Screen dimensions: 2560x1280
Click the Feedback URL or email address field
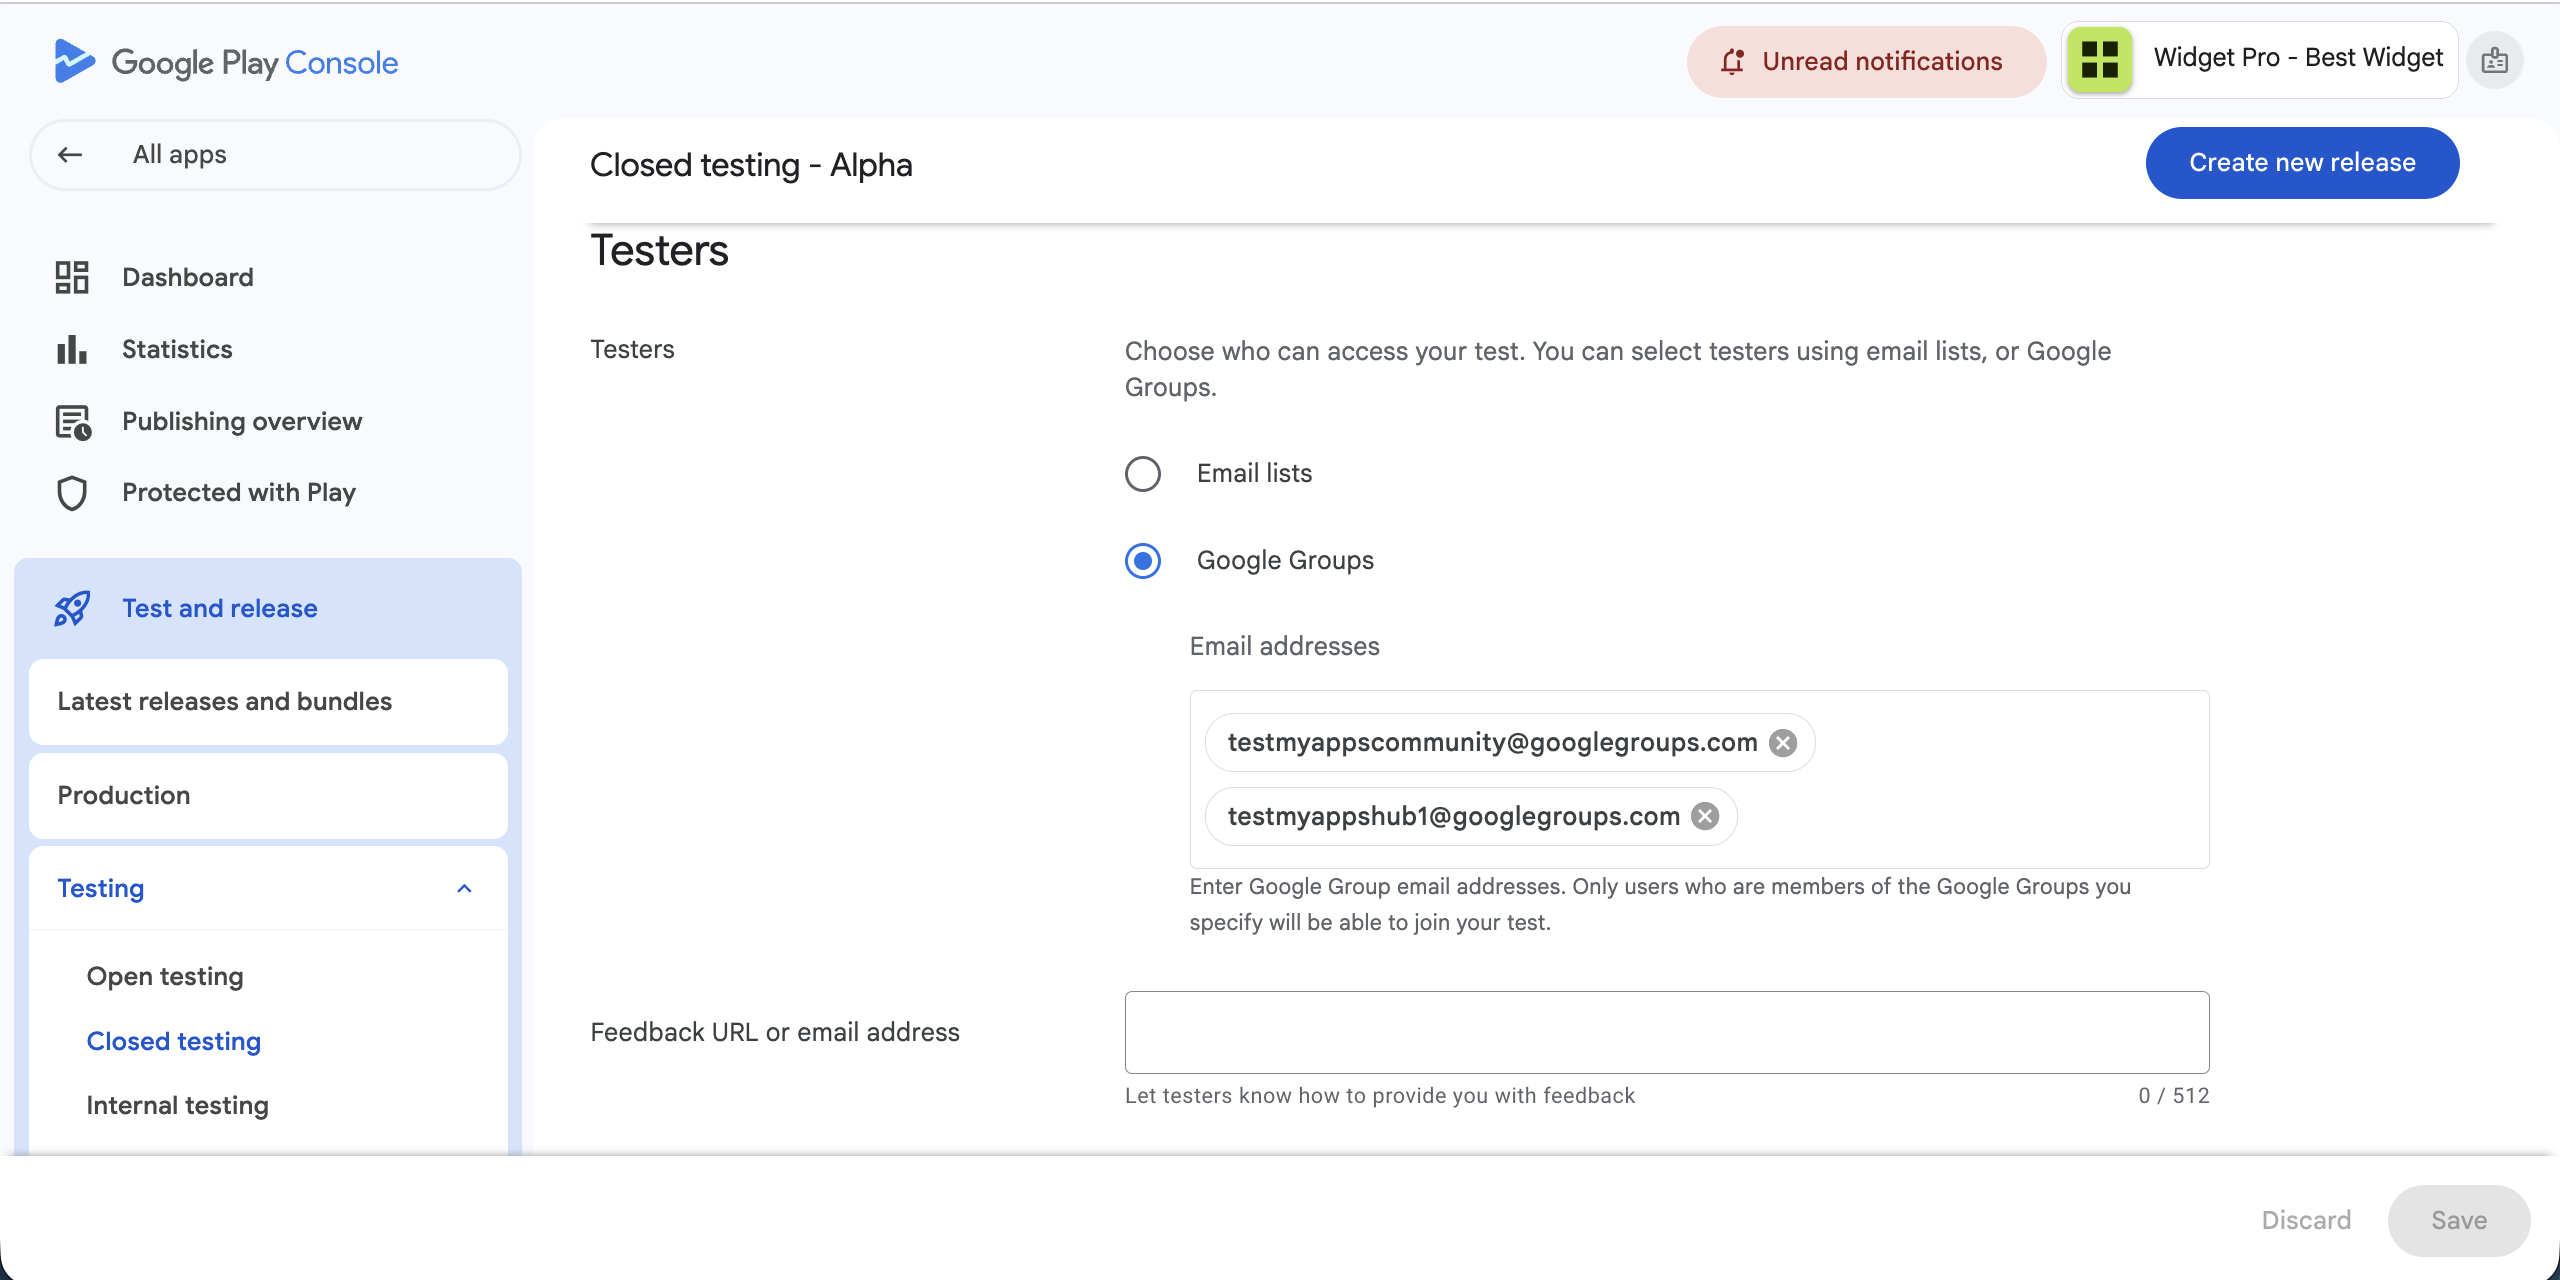tap(1667, 1032)
